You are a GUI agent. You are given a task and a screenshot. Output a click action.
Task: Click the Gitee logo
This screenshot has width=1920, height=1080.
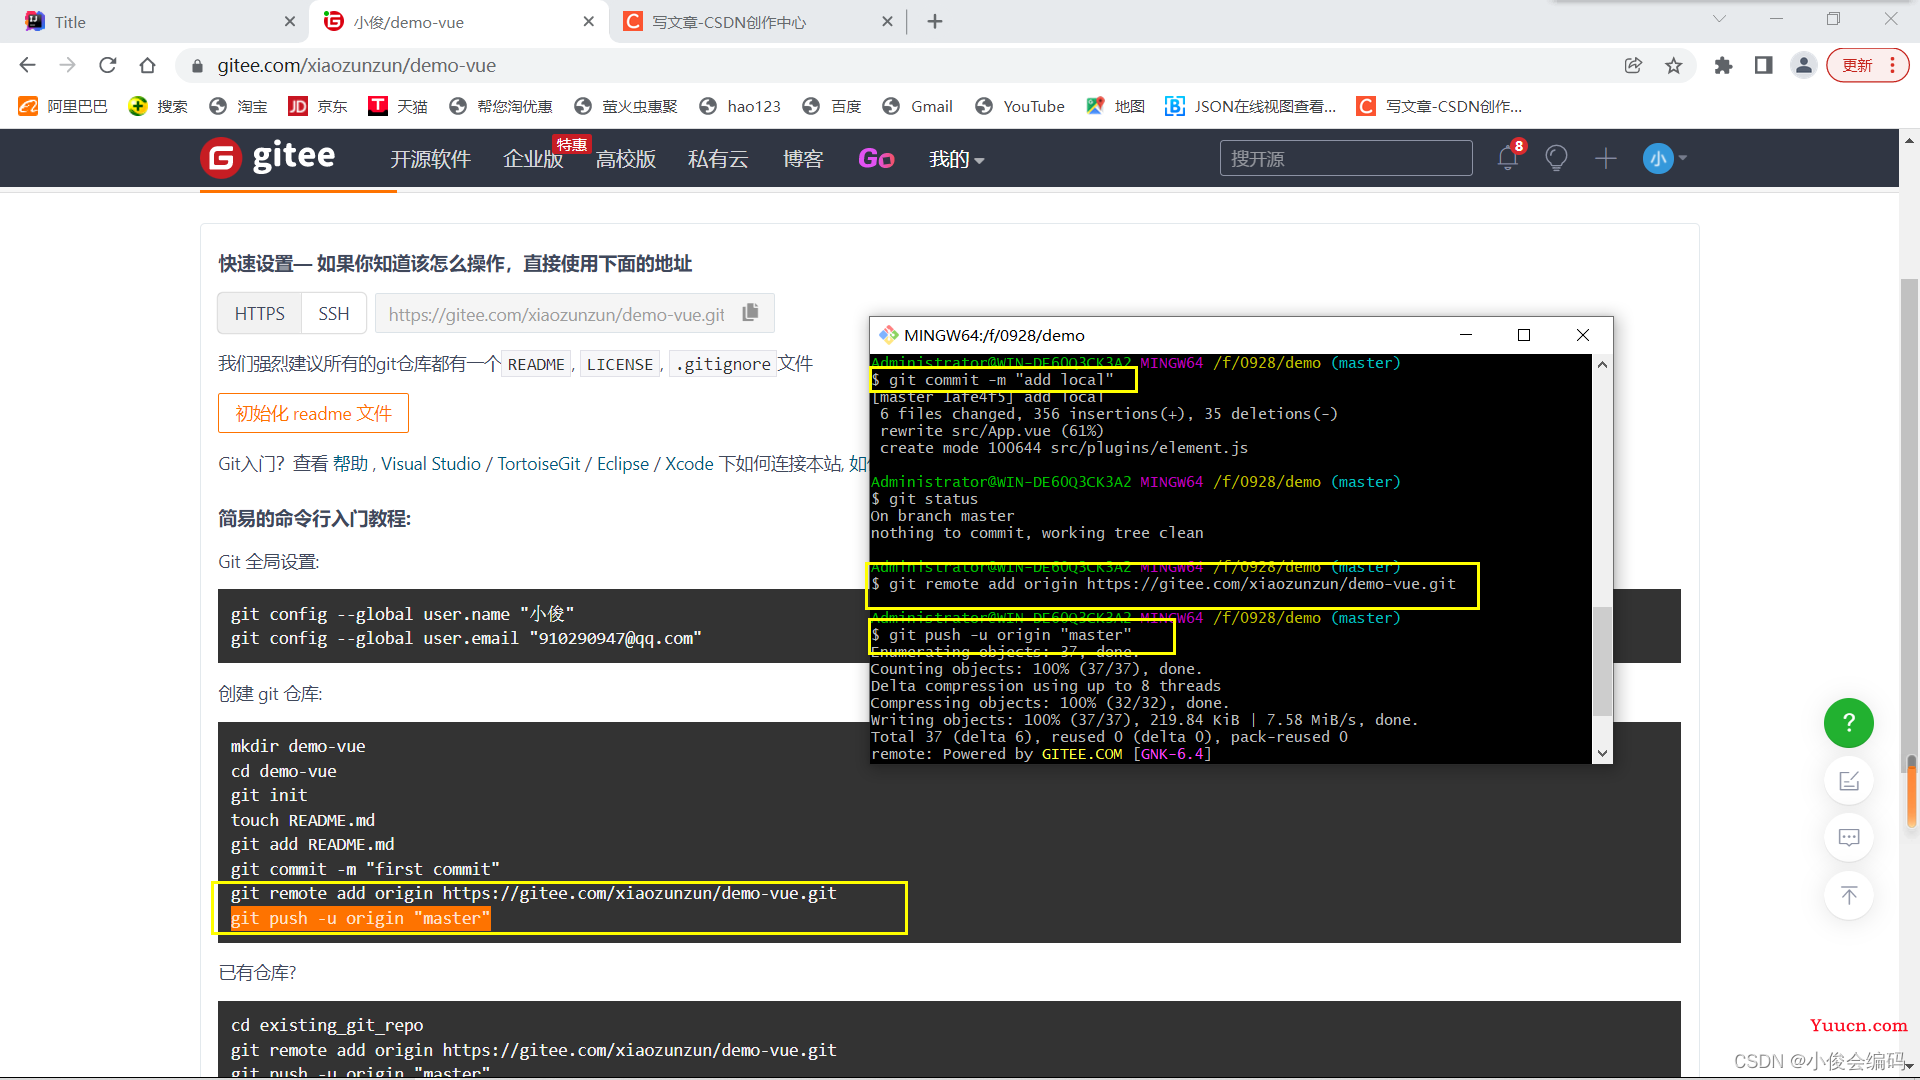(x=268, y=157)
